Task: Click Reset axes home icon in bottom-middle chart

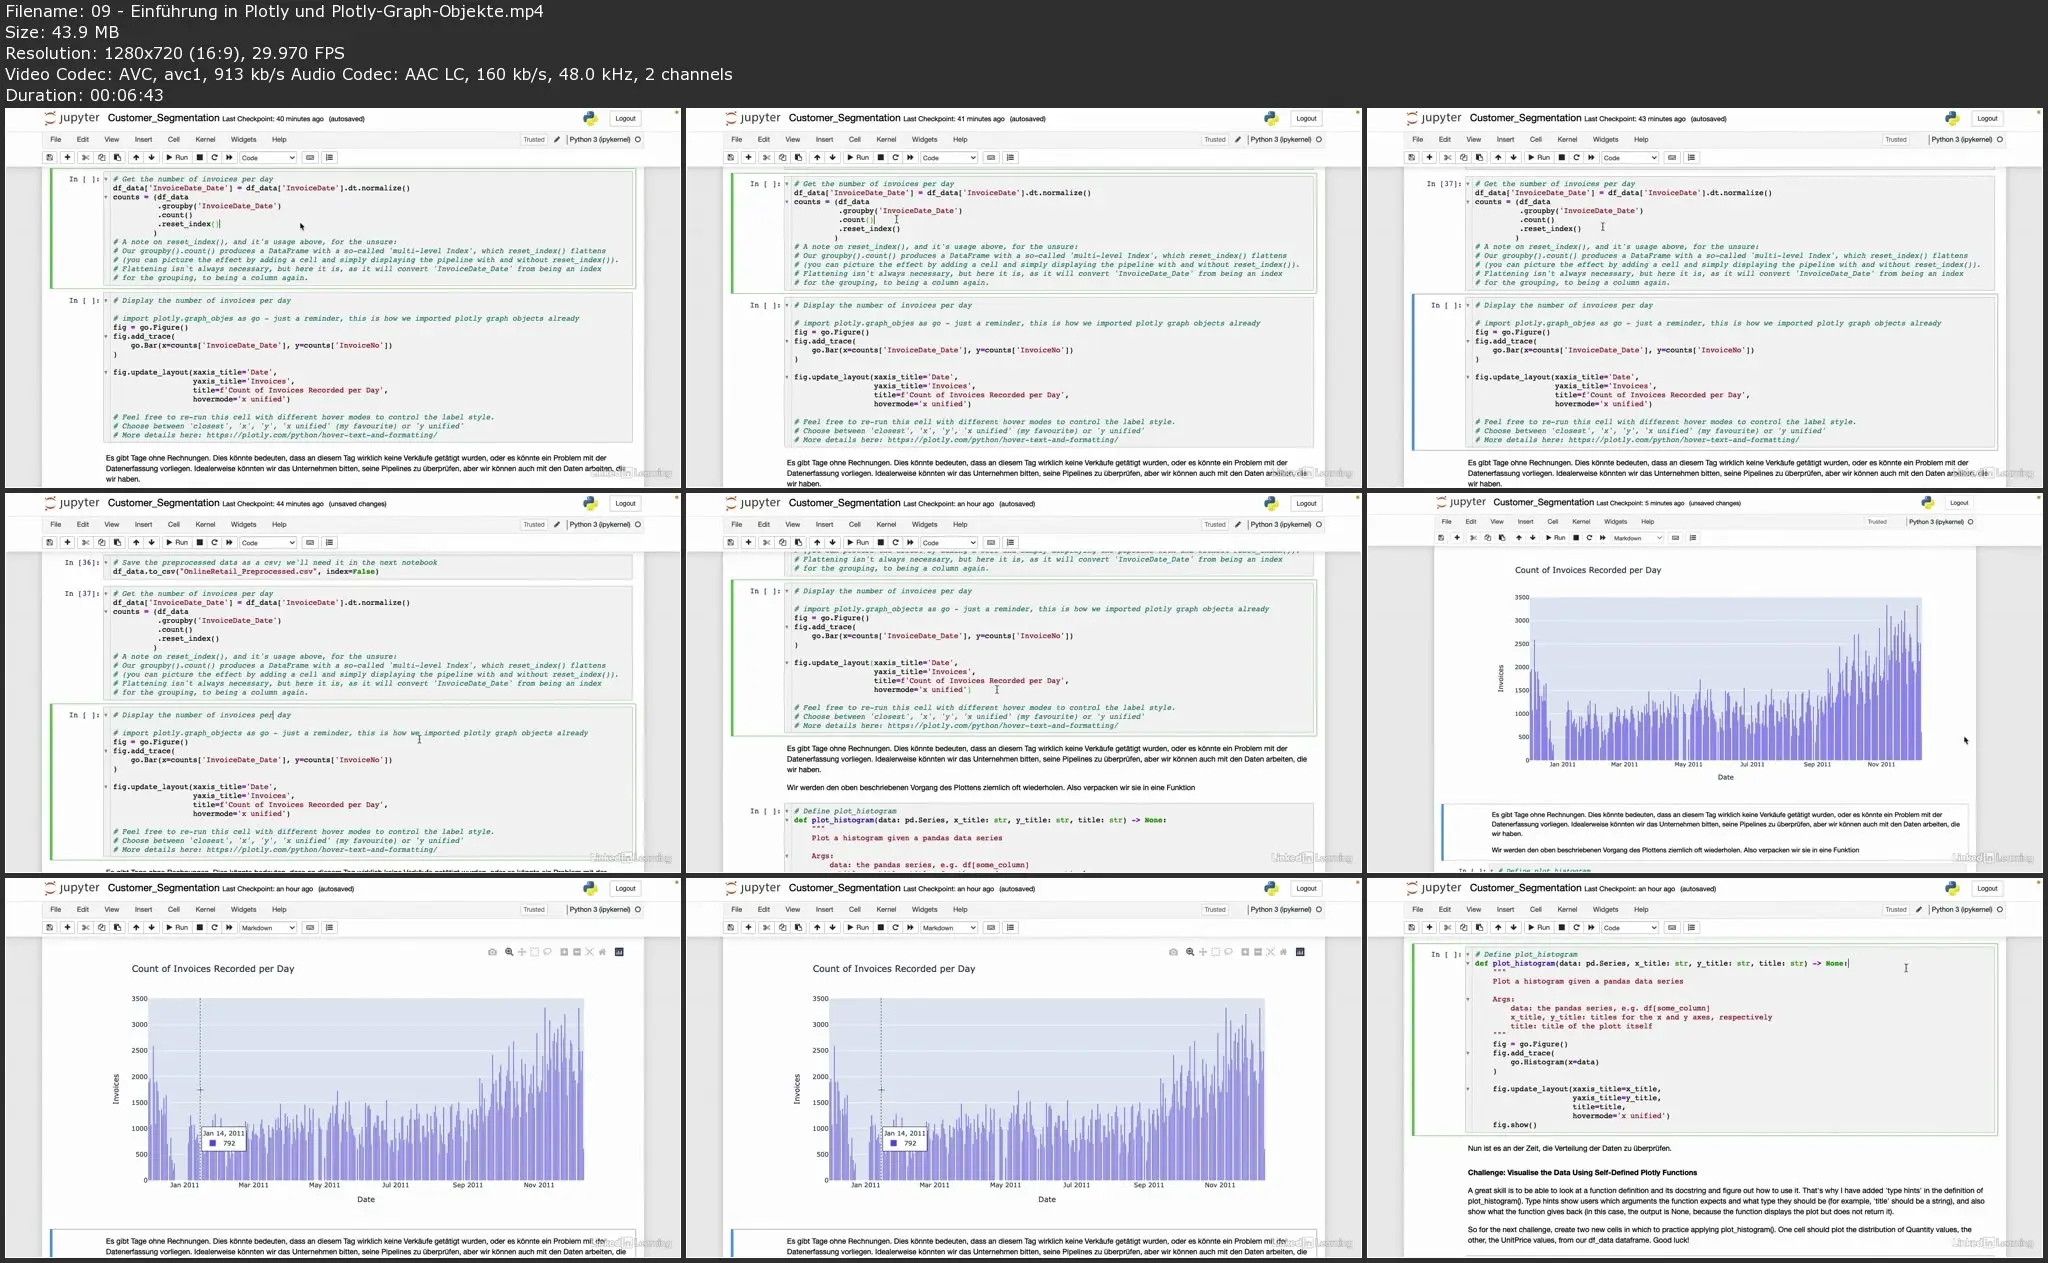Action: click(x=1283, y=952)
